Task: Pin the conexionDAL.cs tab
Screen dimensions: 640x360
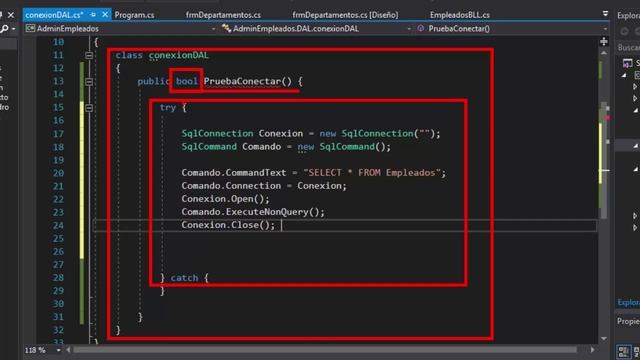Action: coord(93,15)
